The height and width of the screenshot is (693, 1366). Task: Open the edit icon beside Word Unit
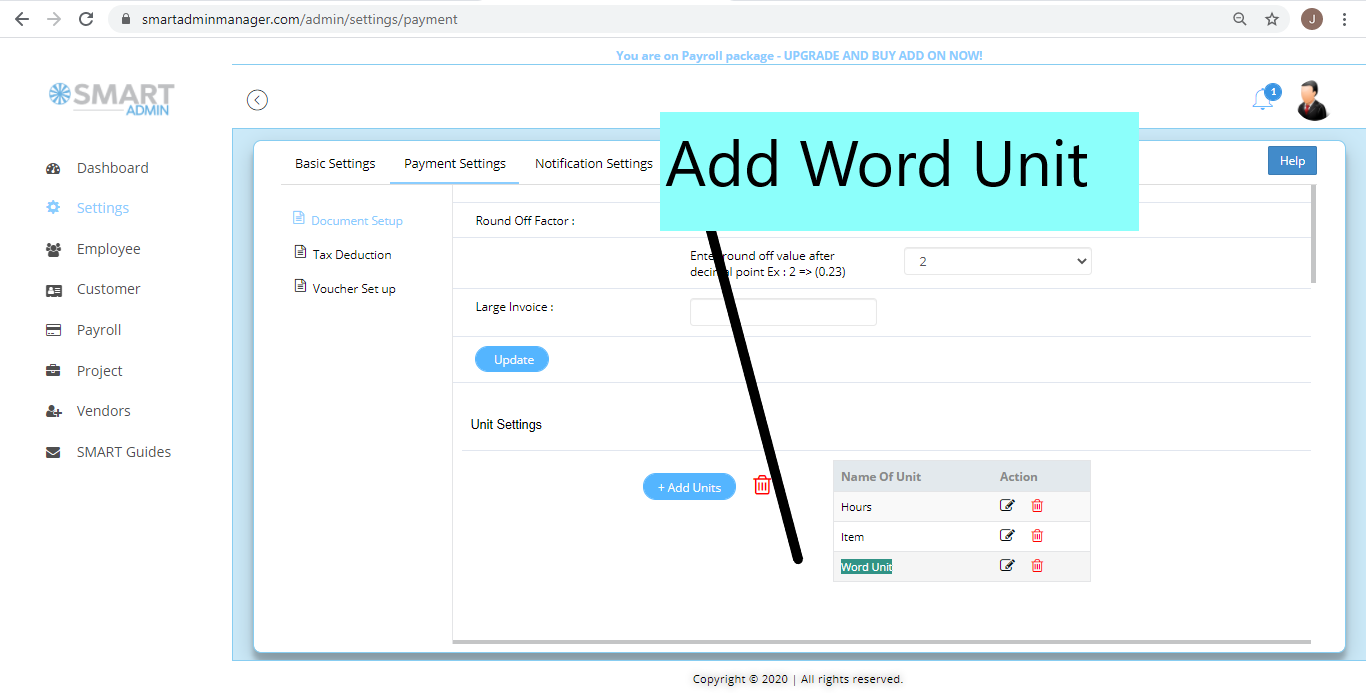pos(1007,565)
